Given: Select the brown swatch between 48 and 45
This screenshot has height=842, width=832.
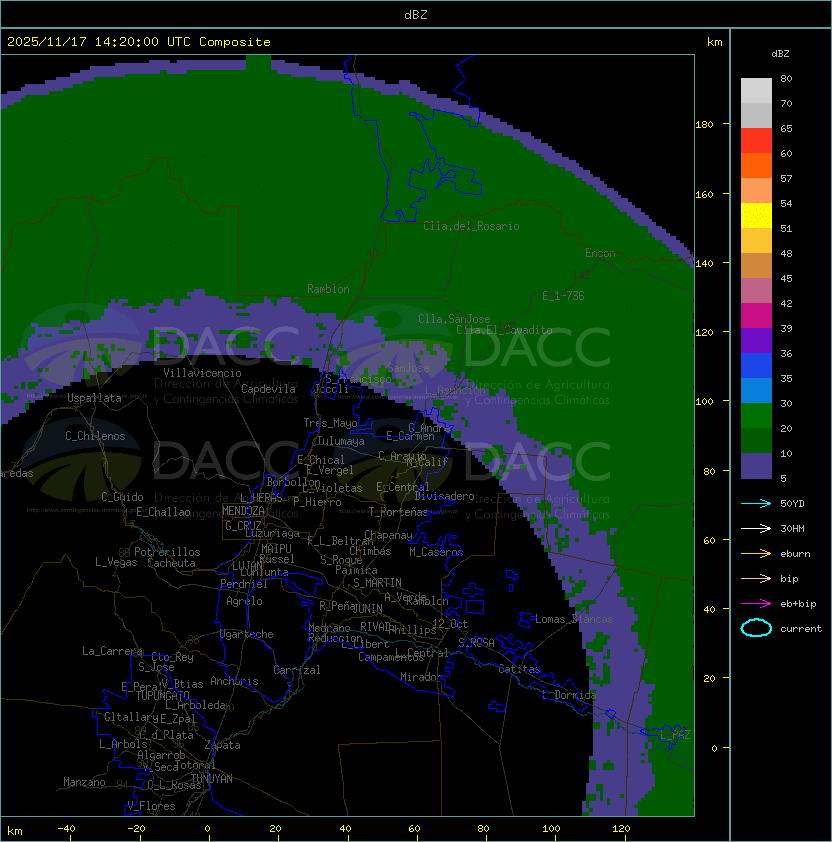Looking at the screenshot, I should click(x=756, y=265).
